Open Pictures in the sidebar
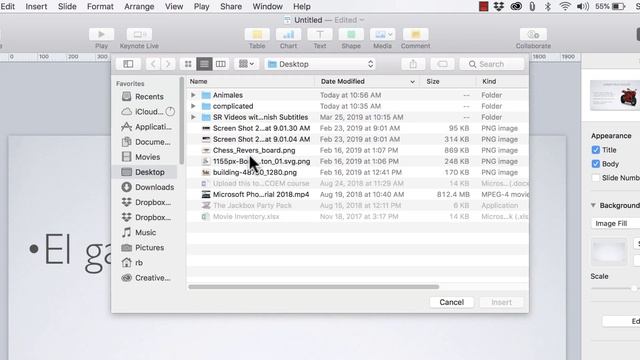 (x=143, y=248)
